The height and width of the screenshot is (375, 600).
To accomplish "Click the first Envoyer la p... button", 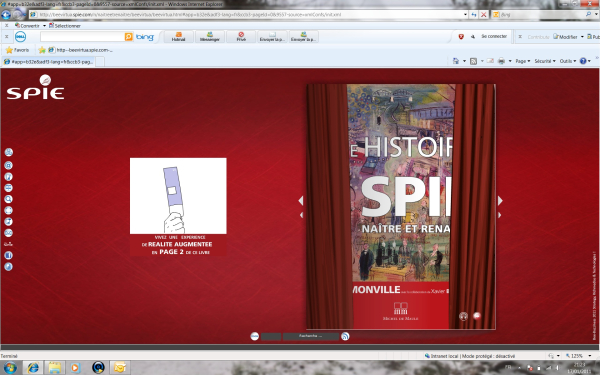I will click(272, 37).
